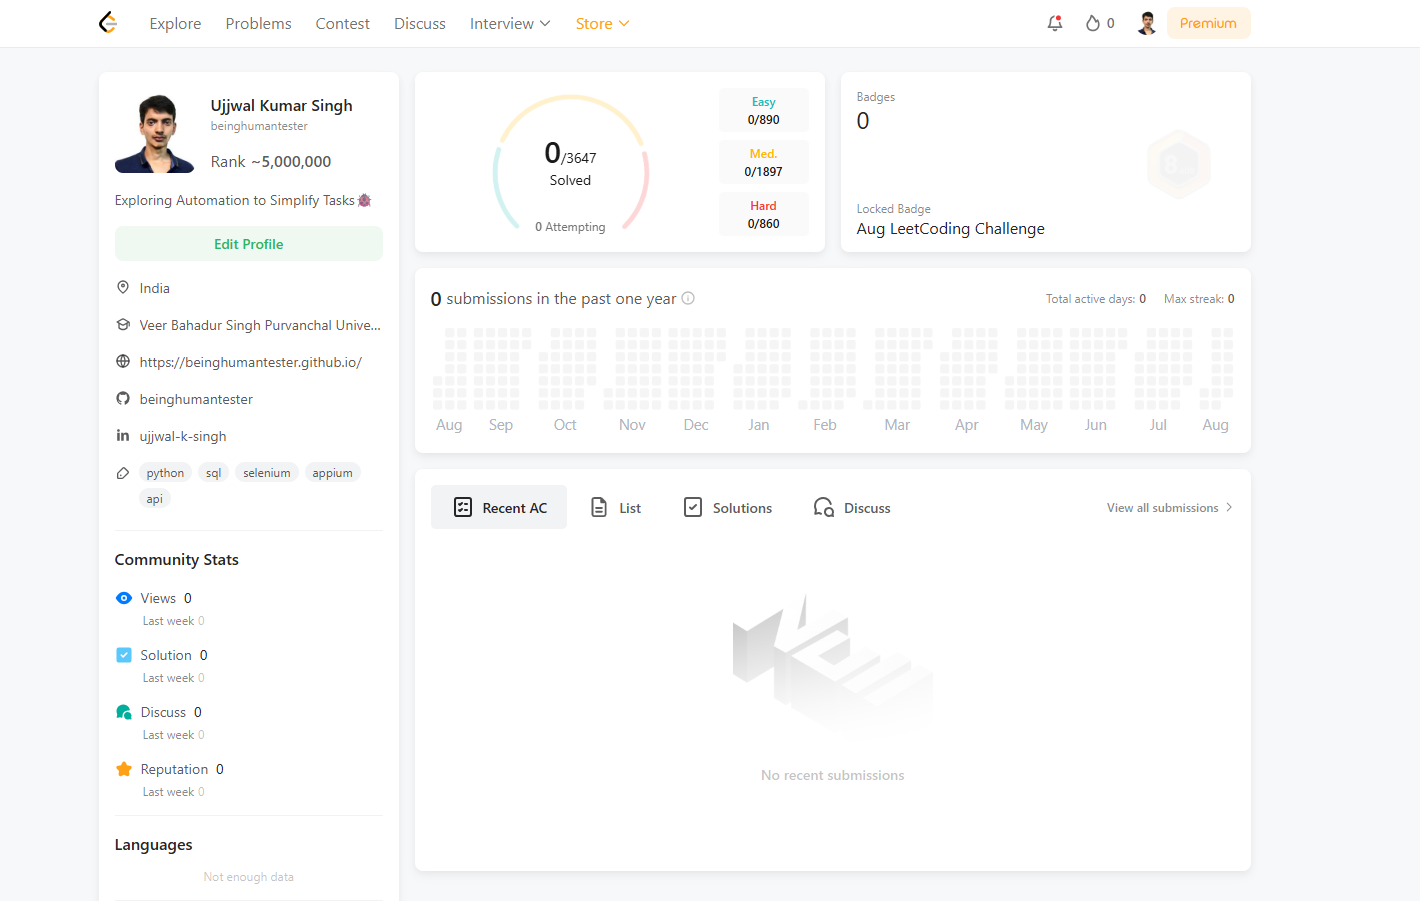The width and height of the screenshot is (1420, 901).
Task: Open the Problems page
Action: click(258, 23)
